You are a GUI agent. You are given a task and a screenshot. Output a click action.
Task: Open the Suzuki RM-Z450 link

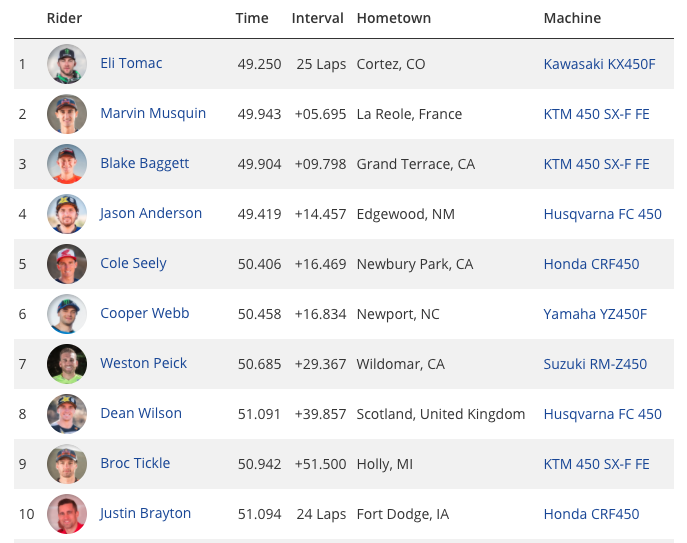595,364
